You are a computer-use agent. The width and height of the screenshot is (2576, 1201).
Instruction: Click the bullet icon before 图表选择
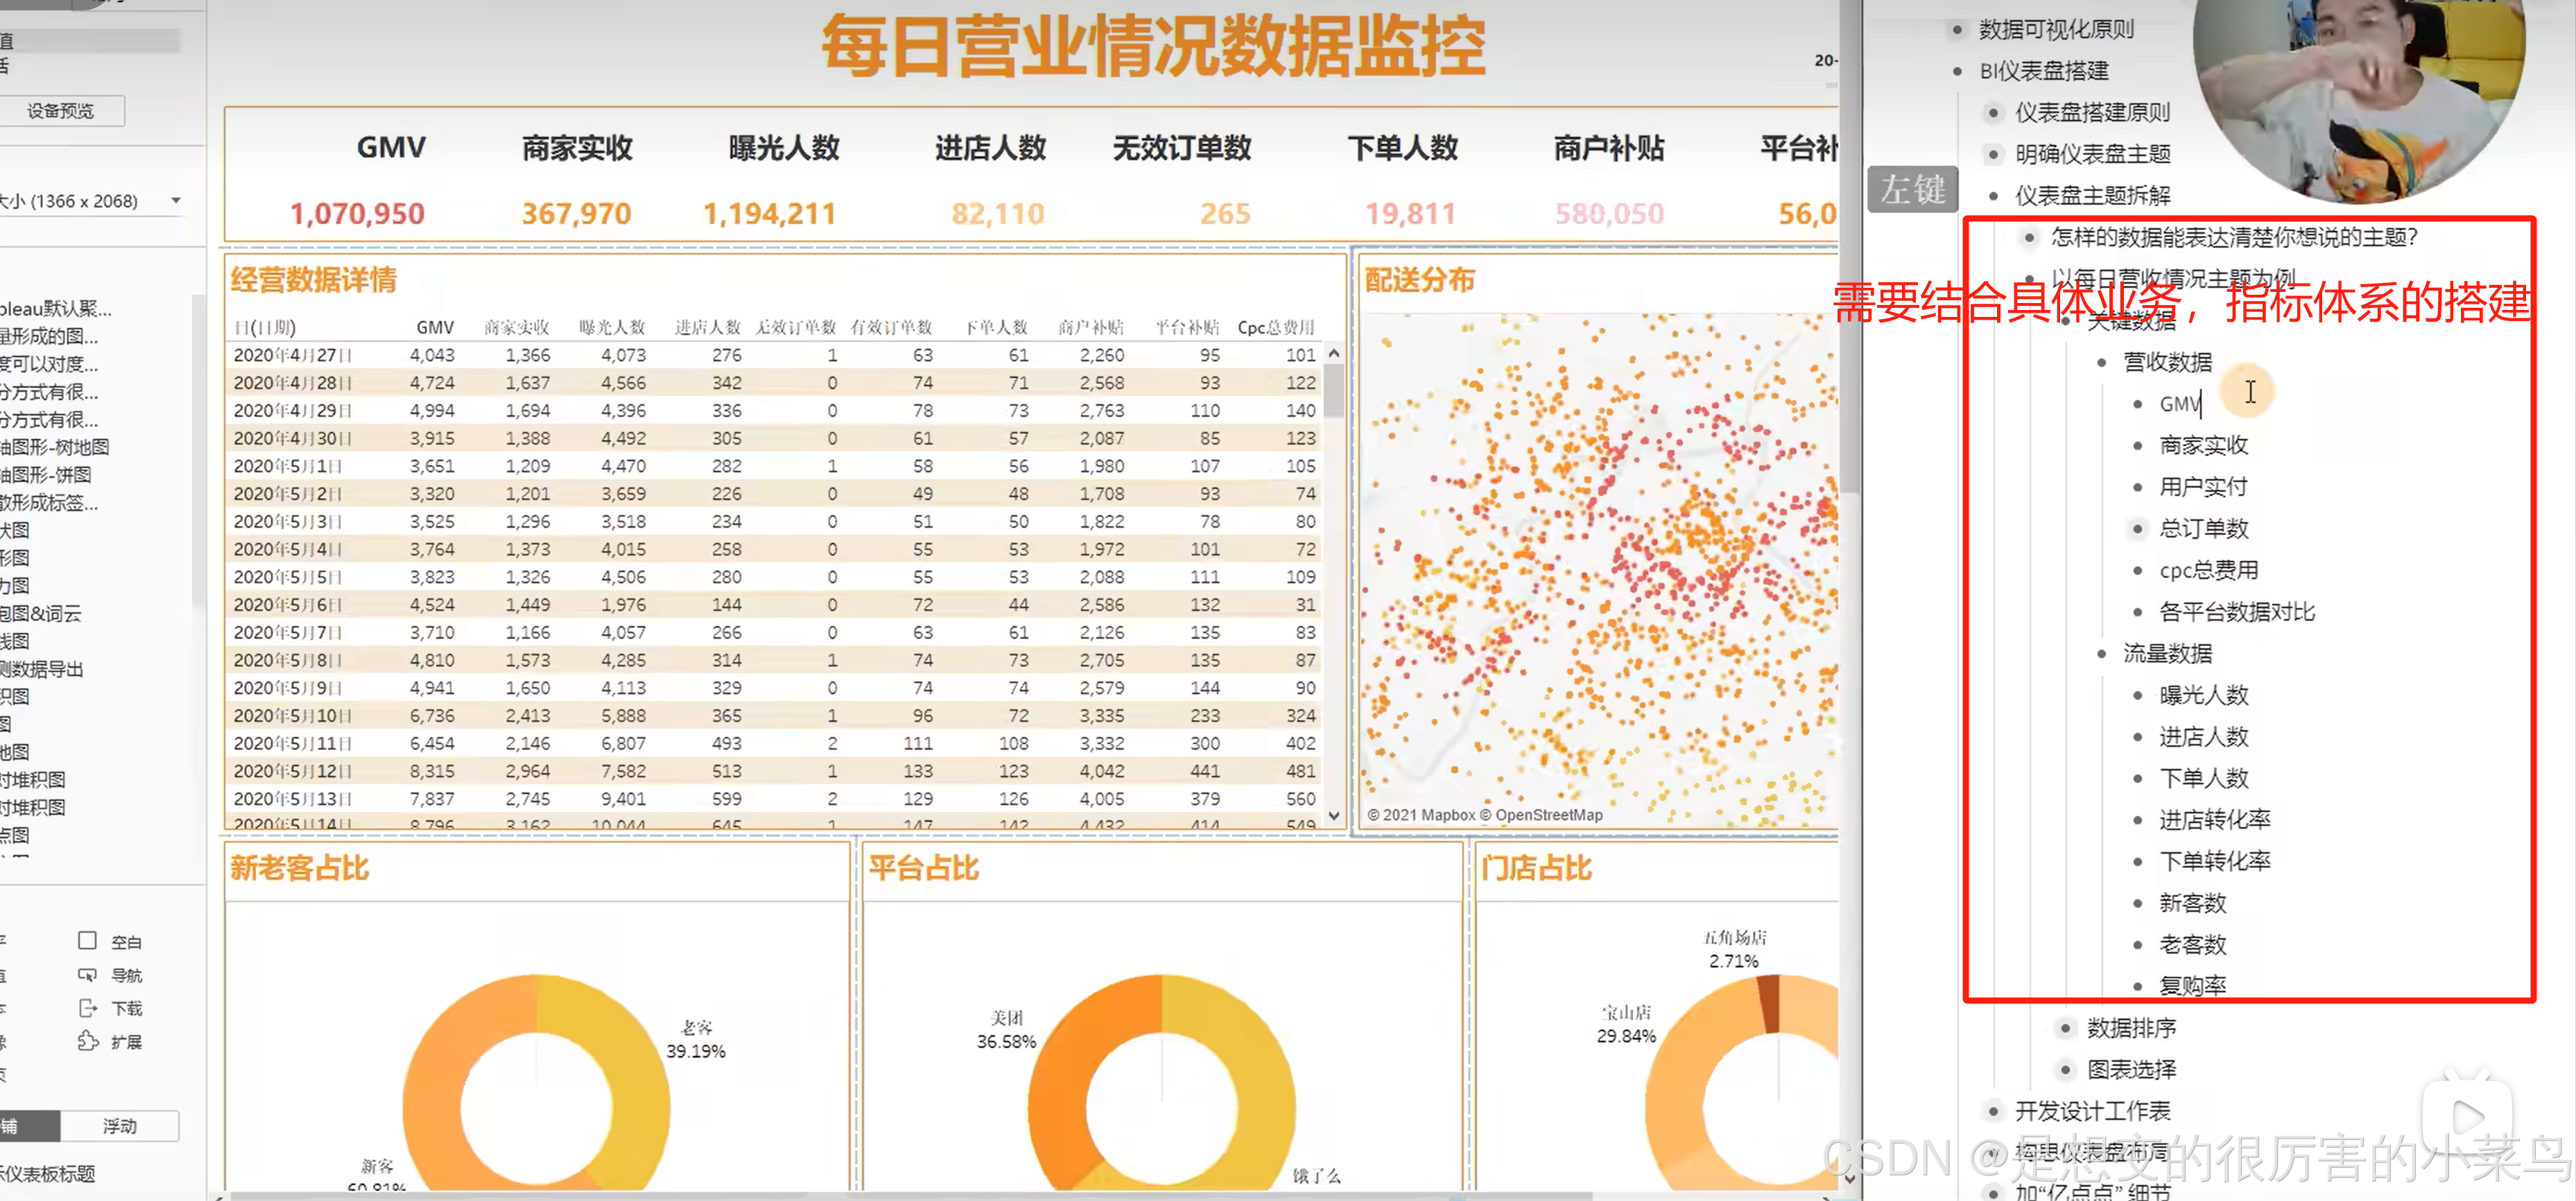[x=2065, y=1069]
